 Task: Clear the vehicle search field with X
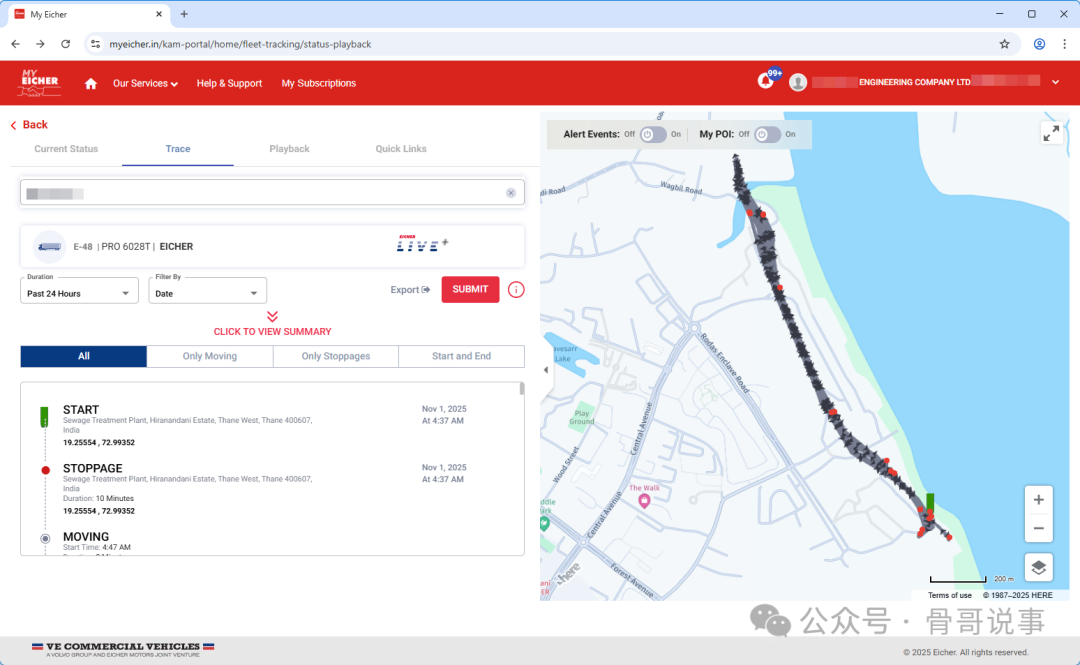click(x=510, y=193)
